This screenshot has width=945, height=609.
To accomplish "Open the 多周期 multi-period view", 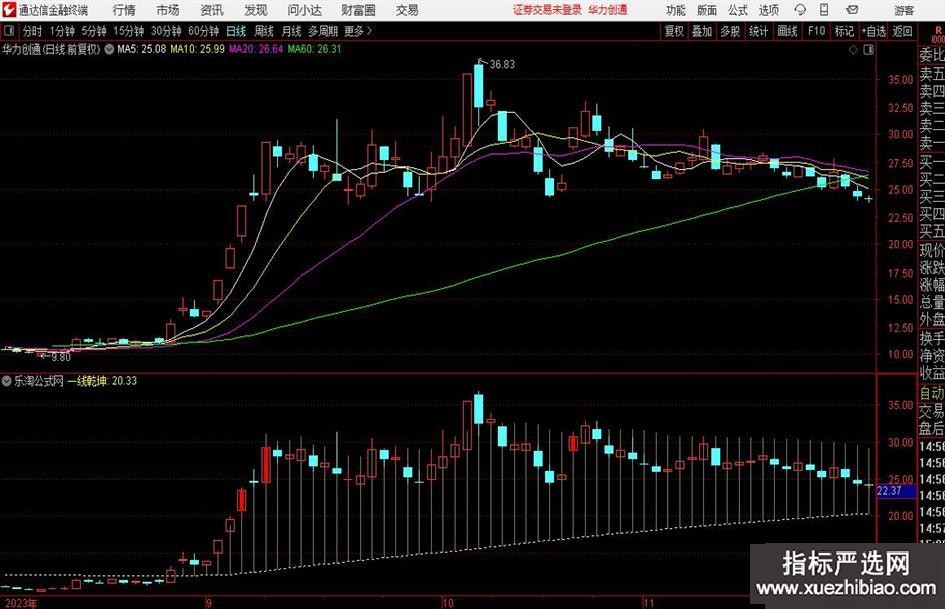I will click(323, 31).
